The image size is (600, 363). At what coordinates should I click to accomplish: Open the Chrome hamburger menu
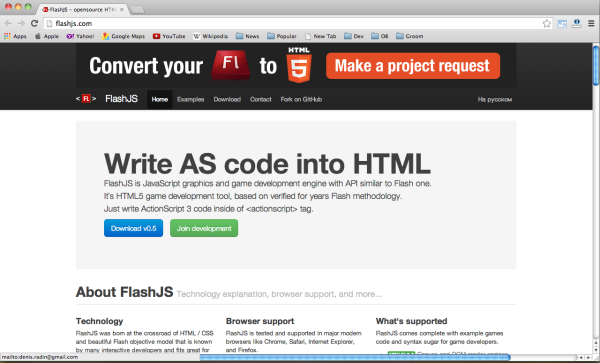point(591,23)
